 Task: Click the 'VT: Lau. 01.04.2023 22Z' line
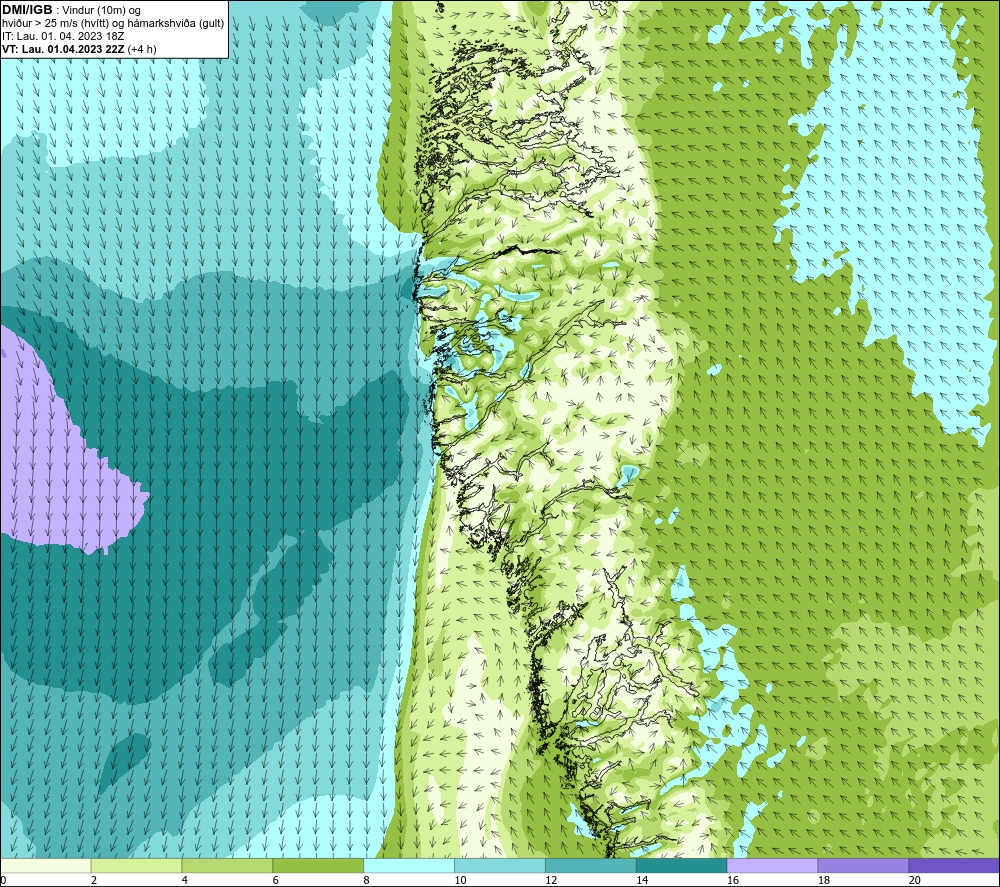click(x=79, y=48)
